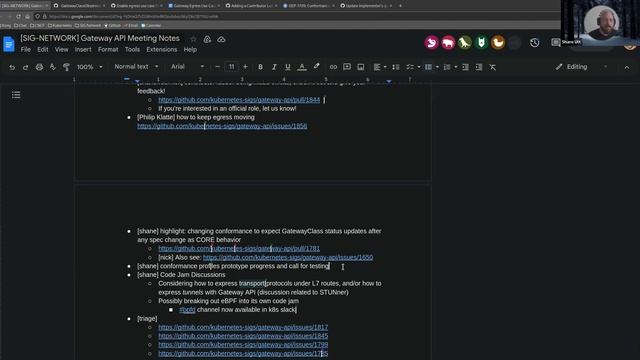Open the Insert menu
The image size is (640, 360).
(83, 49)
